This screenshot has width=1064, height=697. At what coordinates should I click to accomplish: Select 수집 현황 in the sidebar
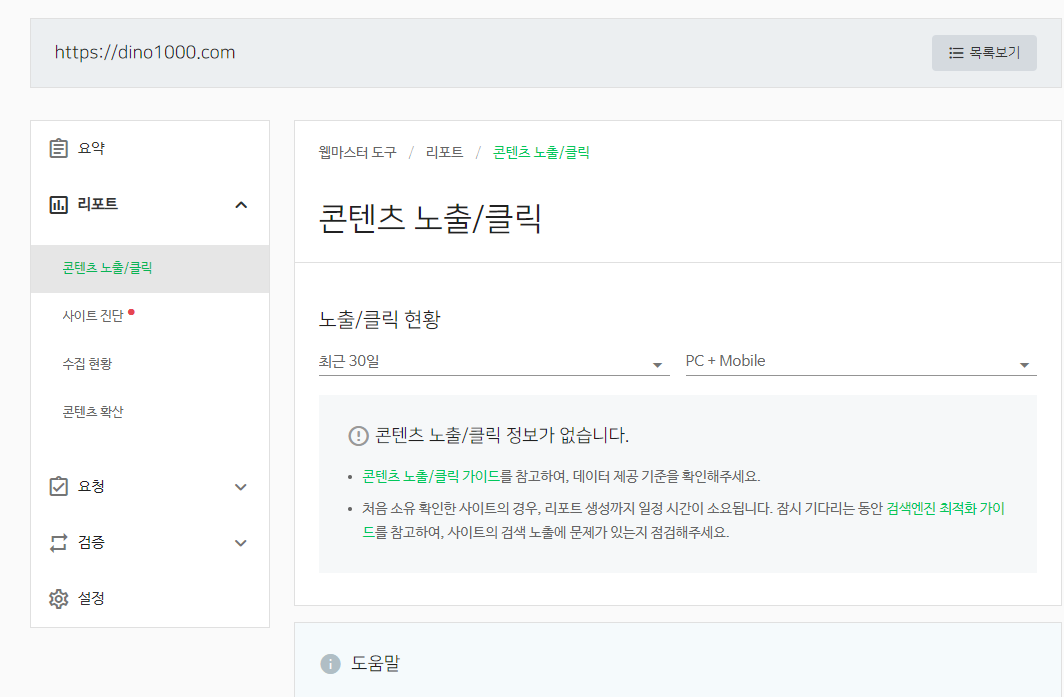coord(88,363)
